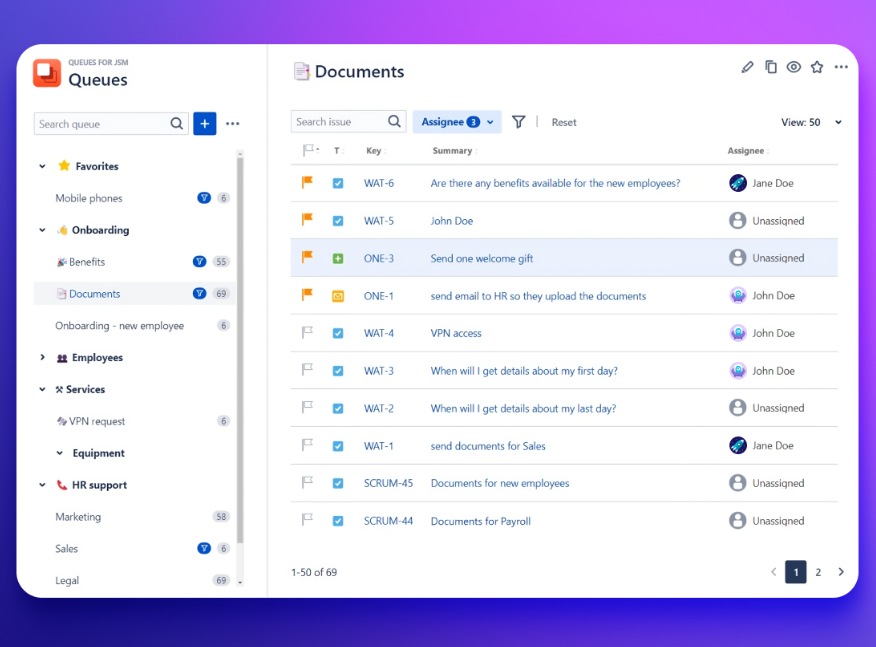Toggle the checkbox issue type icon on WAT-6

[338, 183]
